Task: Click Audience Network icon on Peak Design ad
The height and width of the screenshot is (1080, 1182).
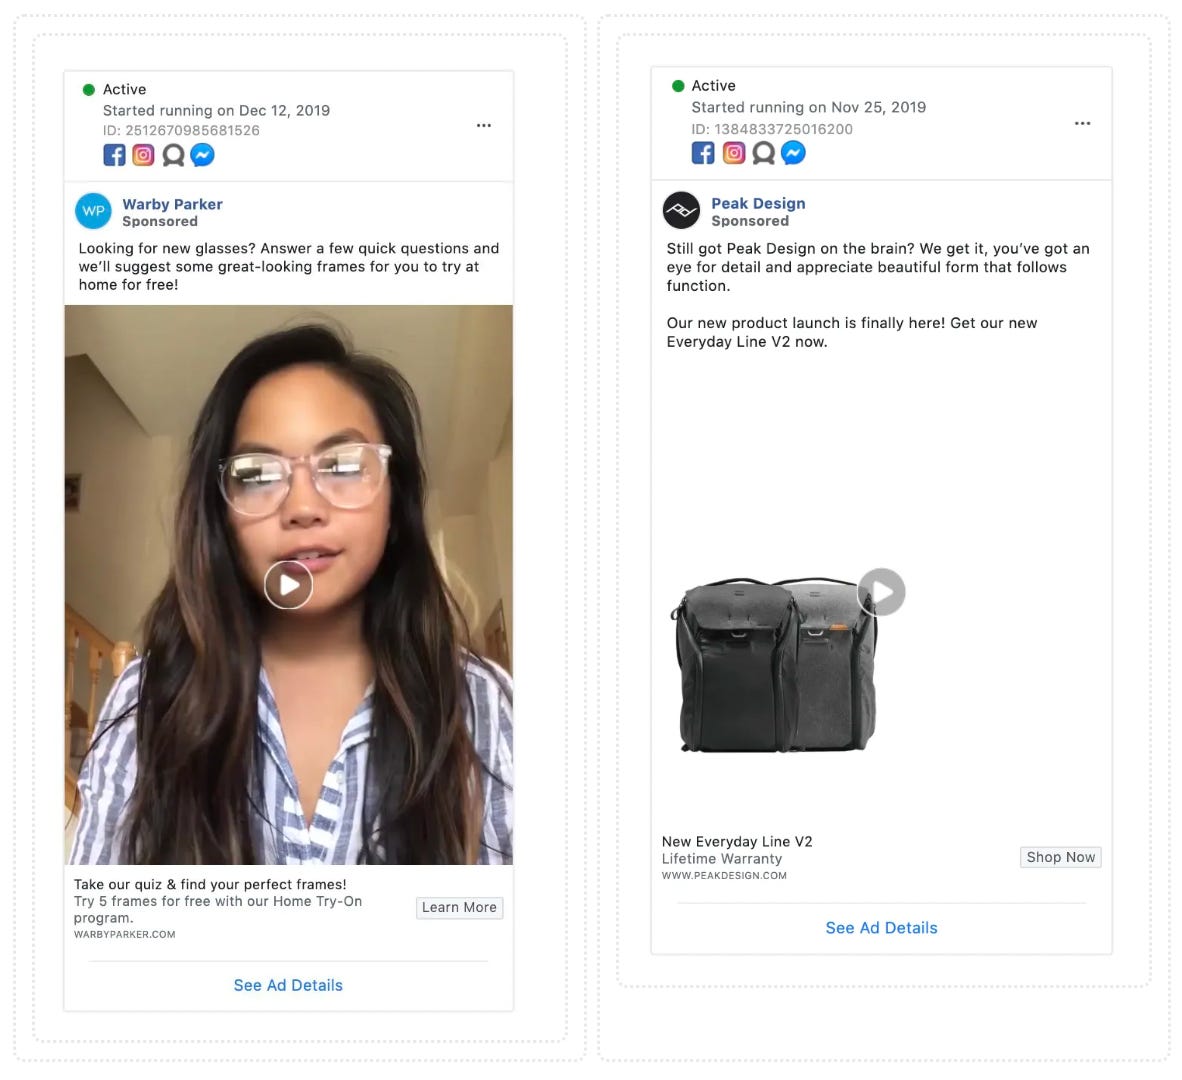Action: 764,153
